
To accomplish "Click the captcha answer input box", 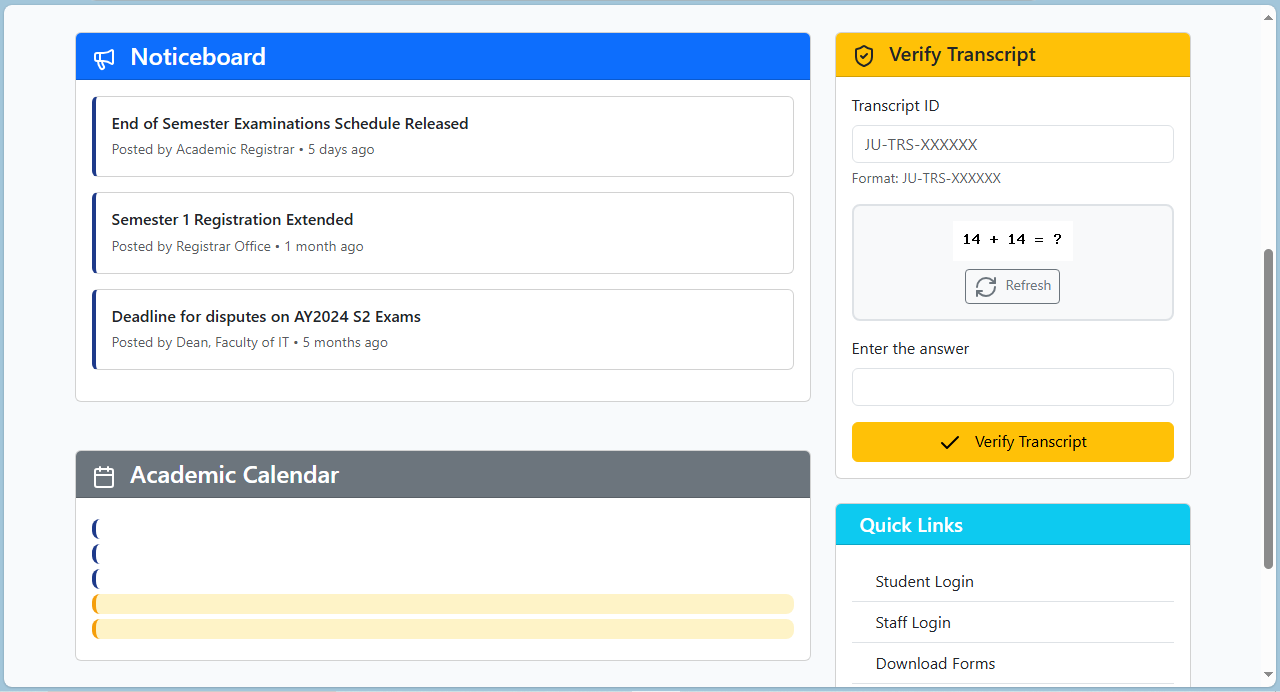I will coord(1012,387).
